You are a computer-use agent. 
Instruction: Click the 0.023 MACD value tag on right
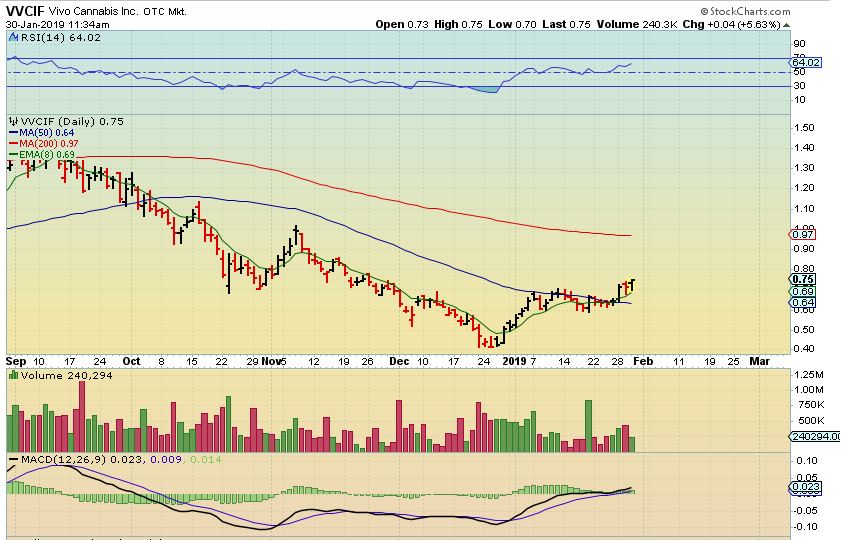pyautogui.click(x=806, y=487)
